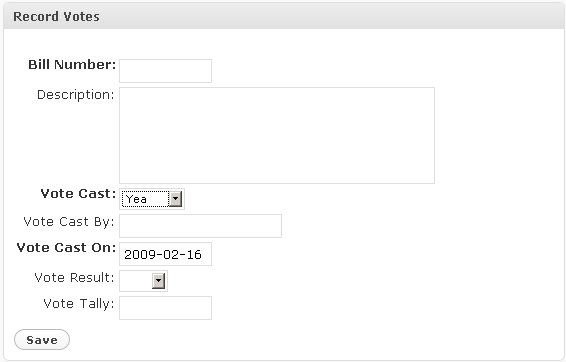This screenshot has width=566, height=362.
Task: Click the arrow button on Vote Cast dropdown
Action: pyautogui.click(x=175, y=199)
